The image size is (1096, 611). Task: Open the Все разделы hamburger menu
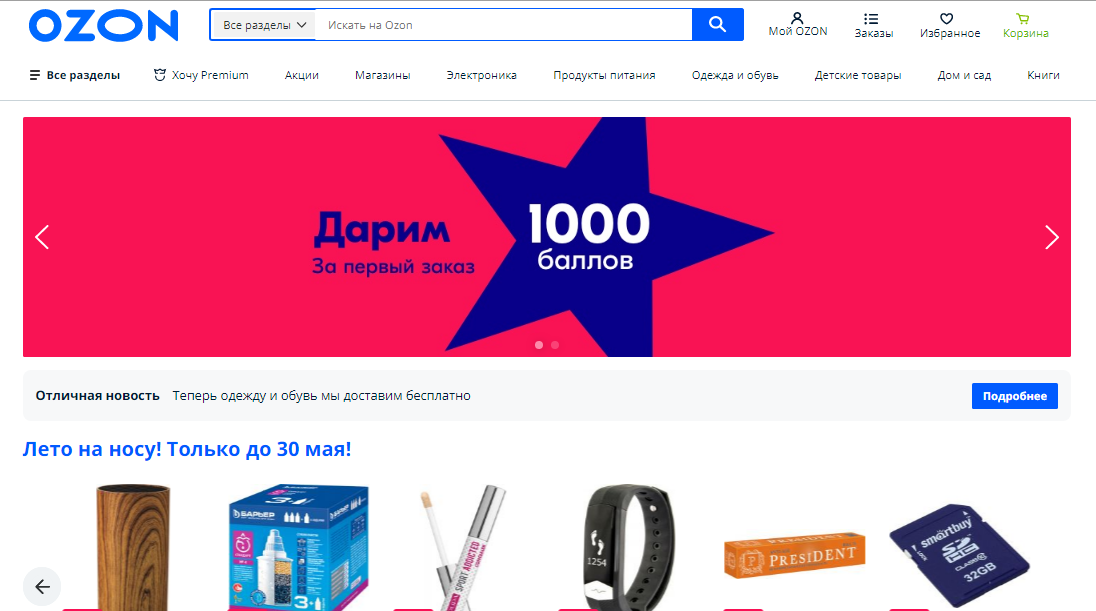pyautogui.click(x=75, y=75)
